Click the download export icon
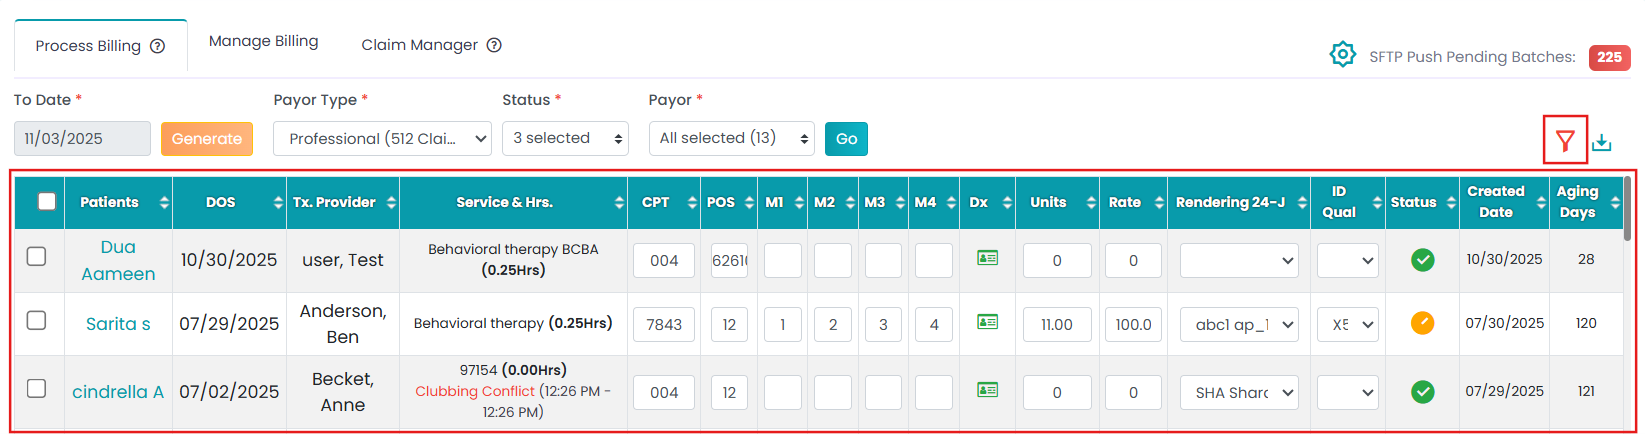Viewport: 1645px width, 434px height. [x=1602, y=142]
